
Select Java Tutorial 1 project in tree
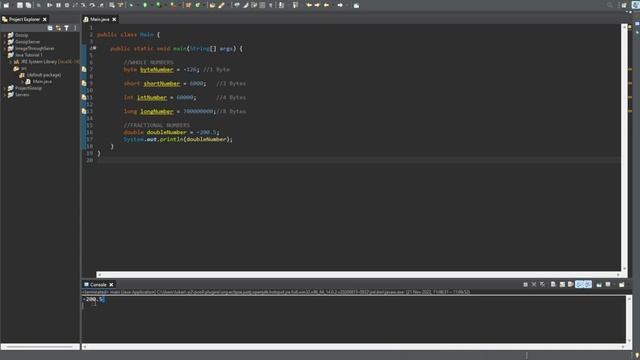(x=28, y=55)
